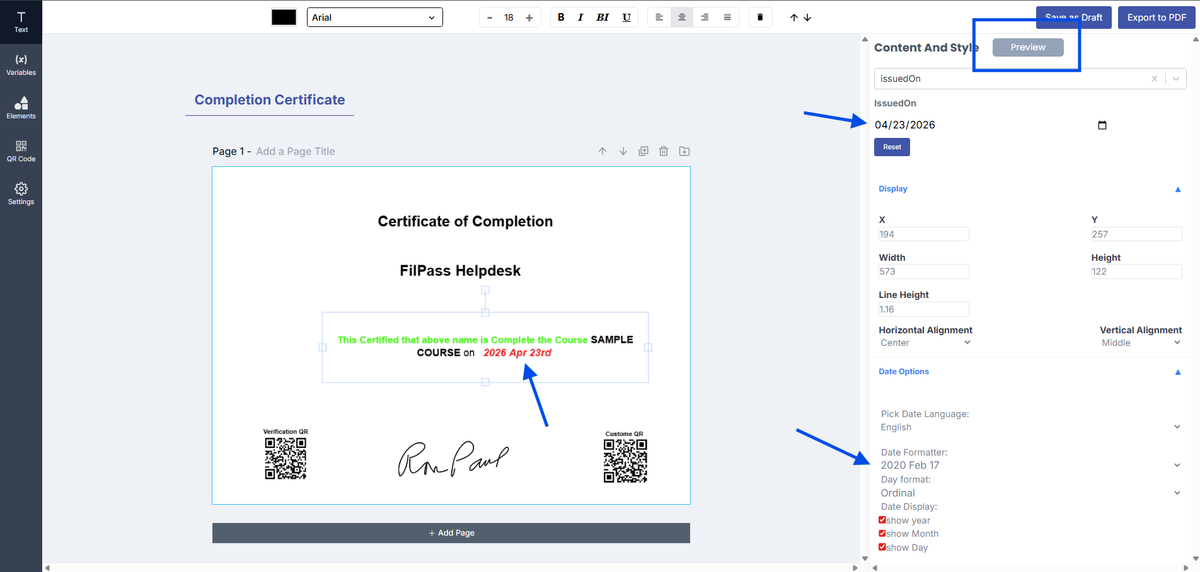Delete selected element with toolbar trash icon

(x=760, y=18)
